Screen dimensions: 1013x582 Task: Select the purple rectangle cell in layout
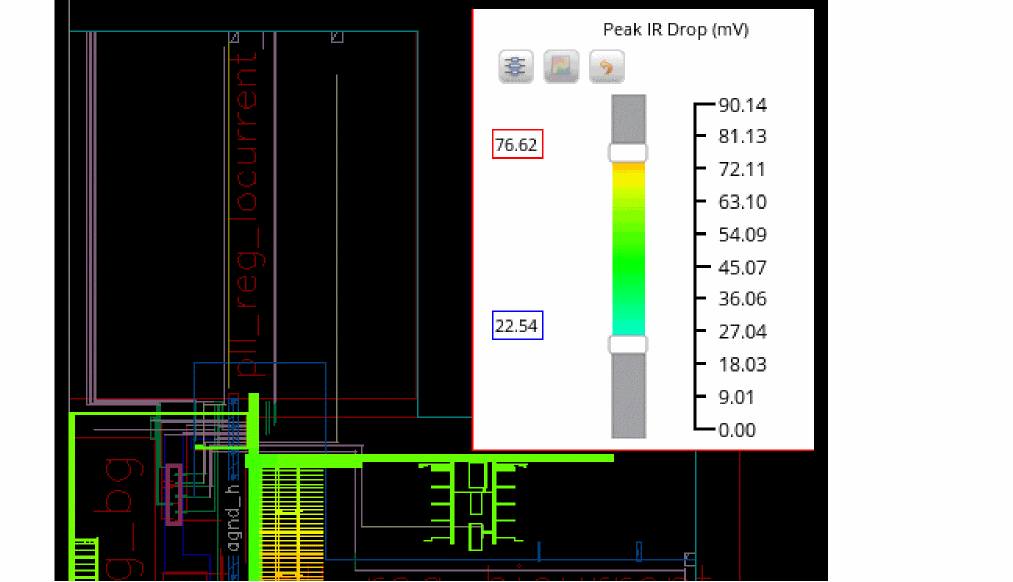173,494
